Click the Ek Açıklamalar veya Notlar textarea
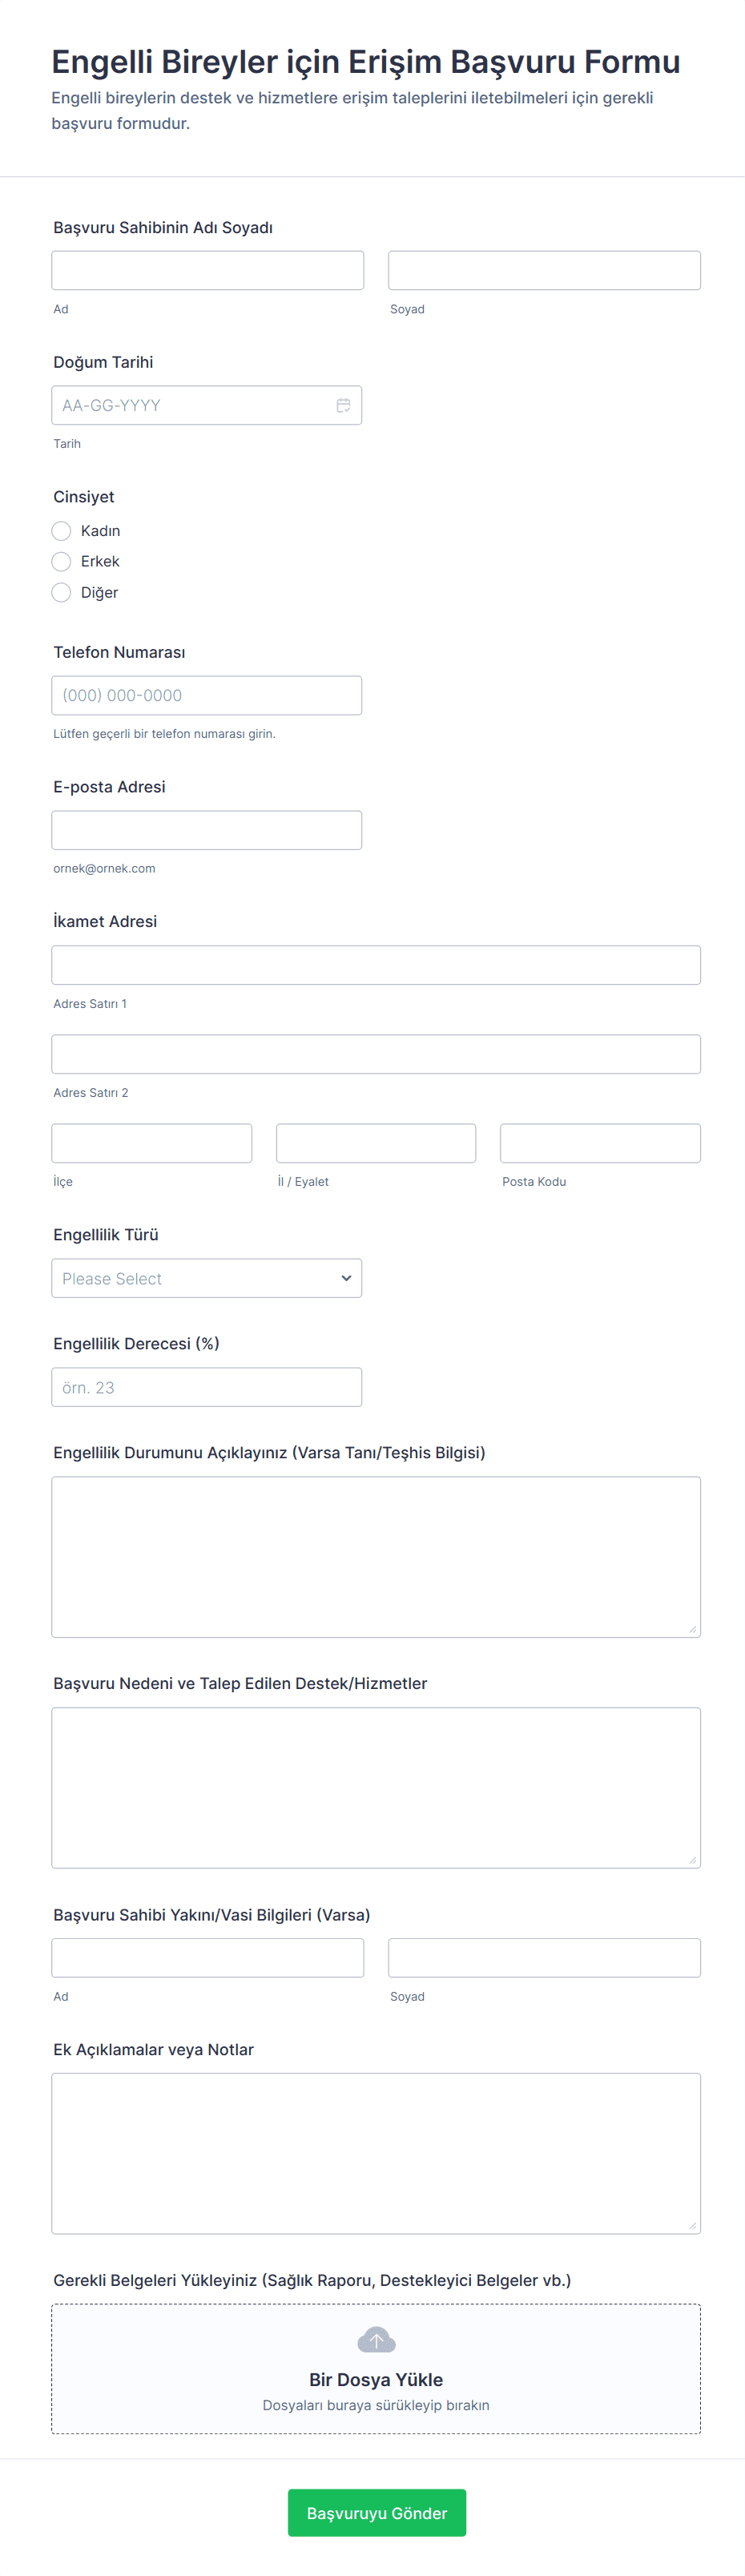Viewport: 745px width, 2576px height. (376, 2153)
